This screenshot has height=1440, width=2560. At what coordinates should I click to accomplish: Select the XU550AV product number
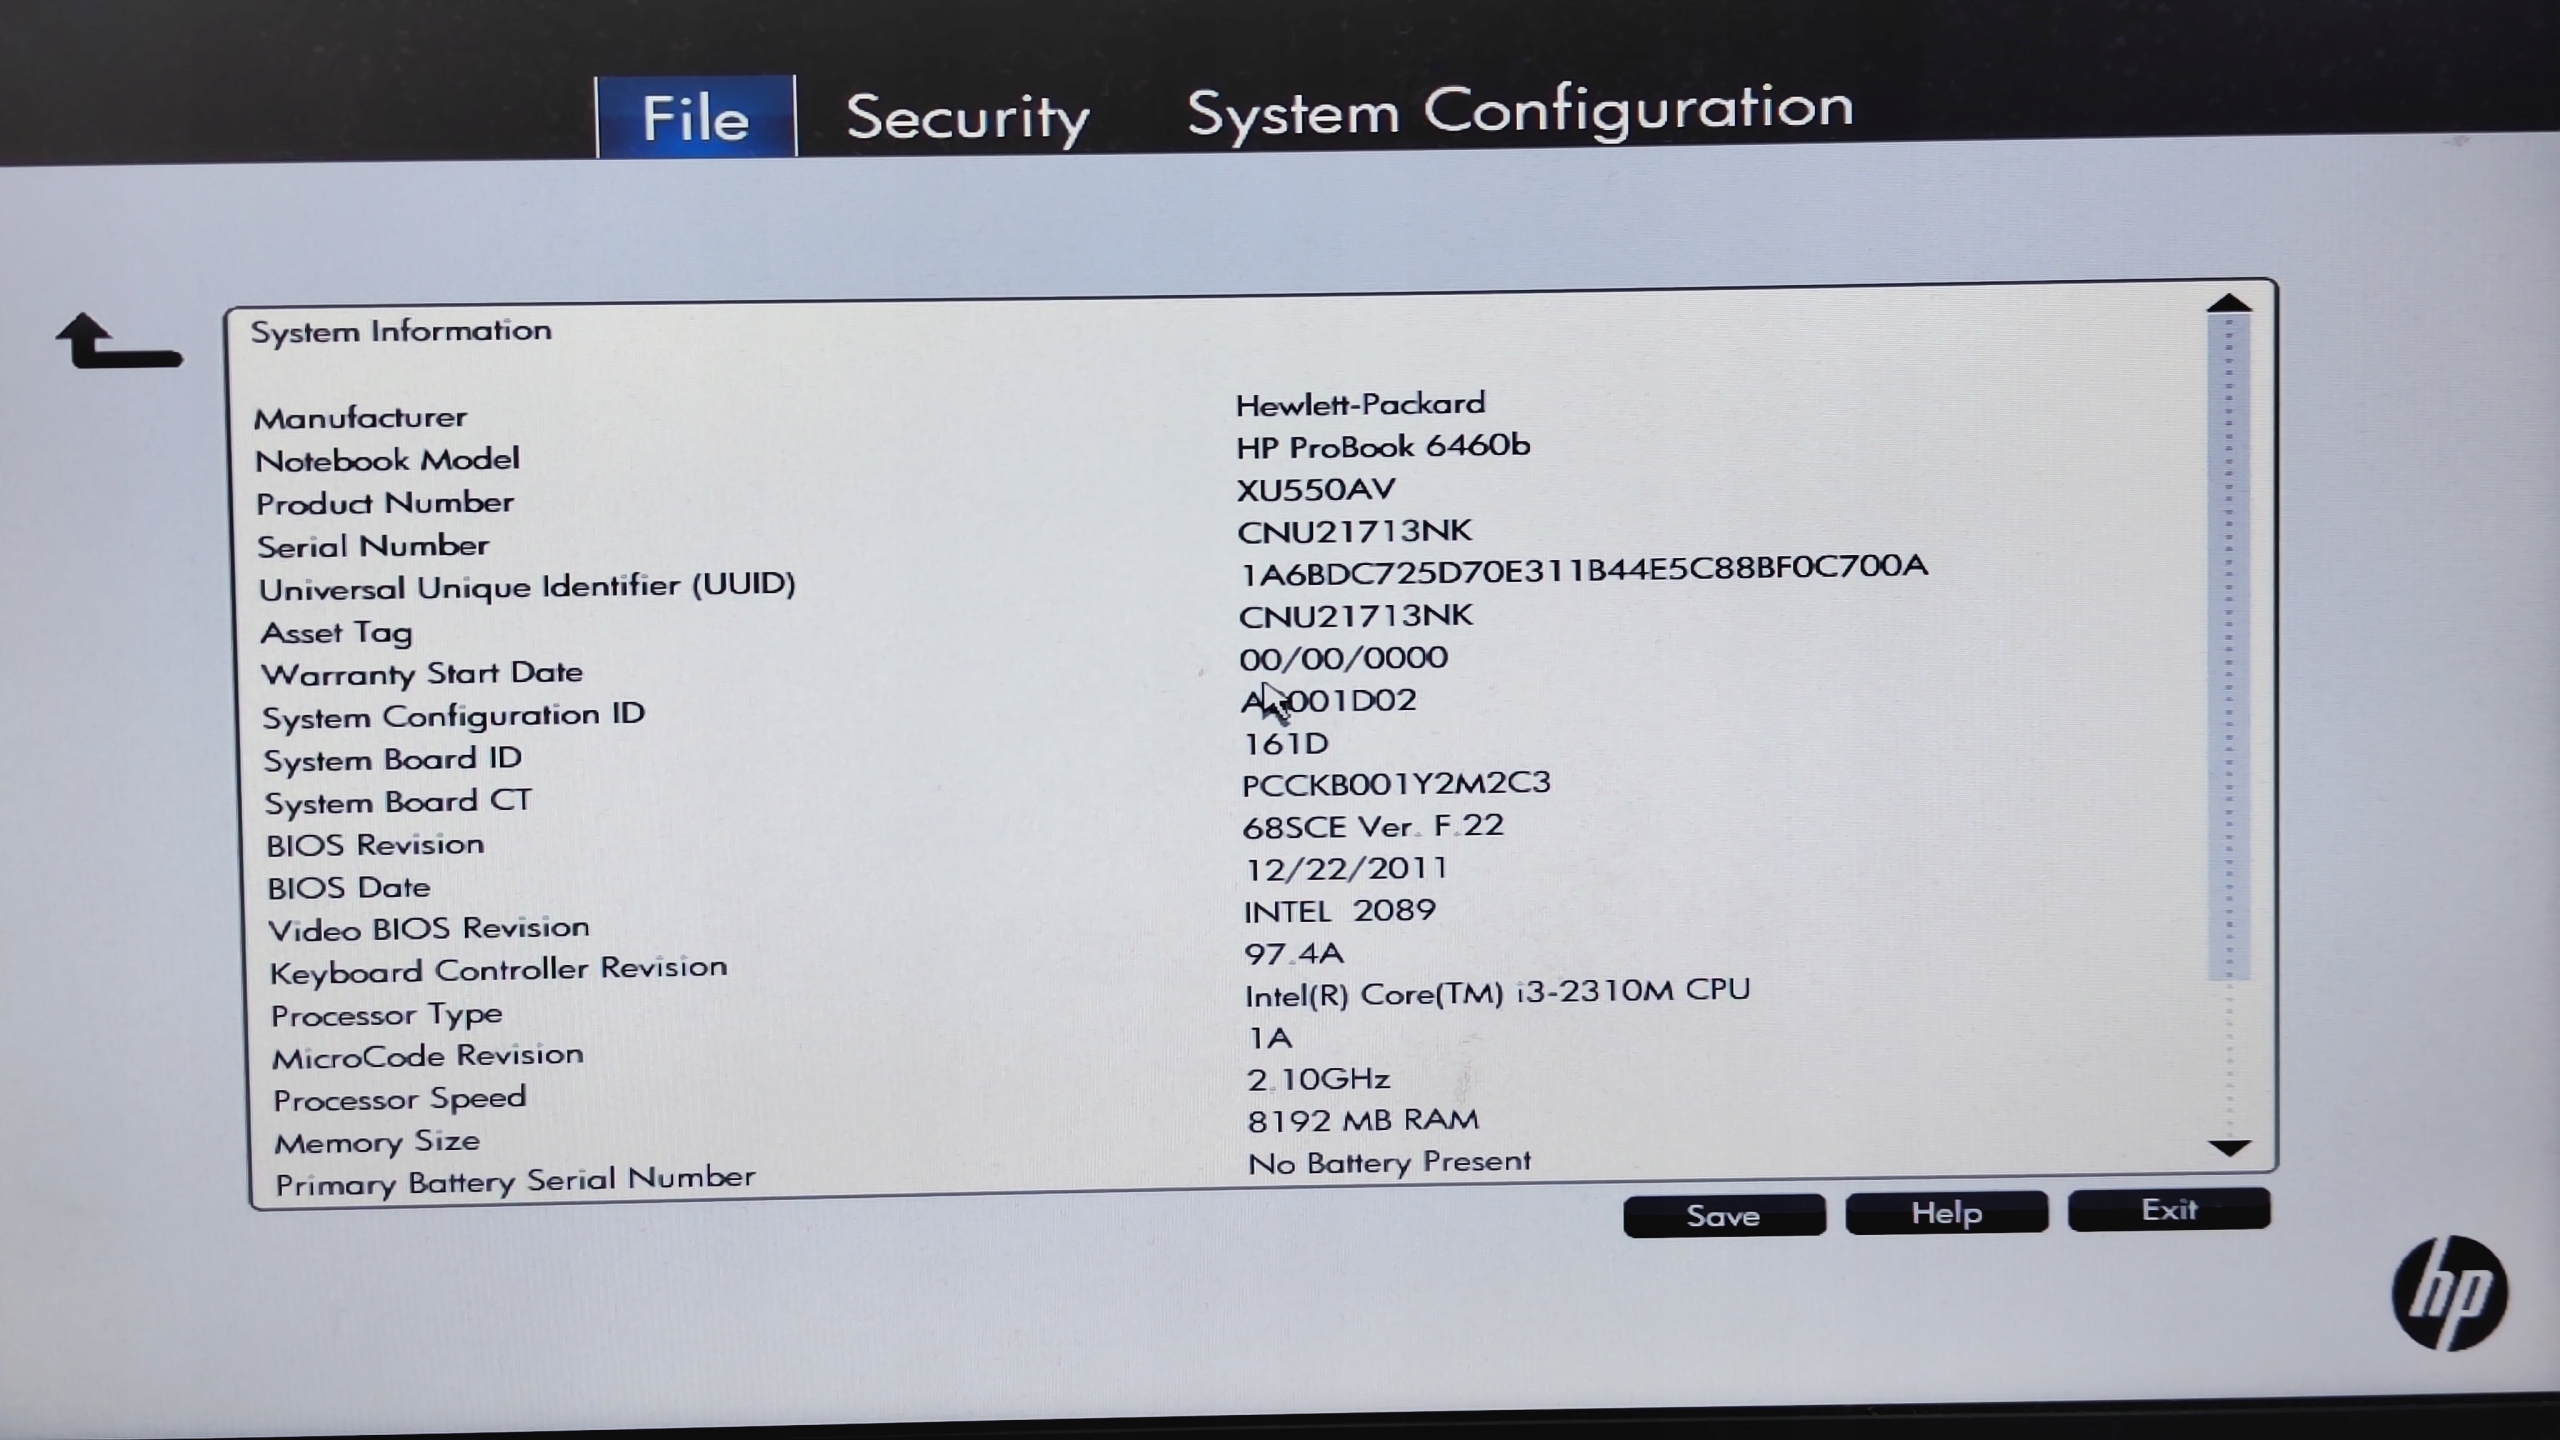coord(1316,489)
